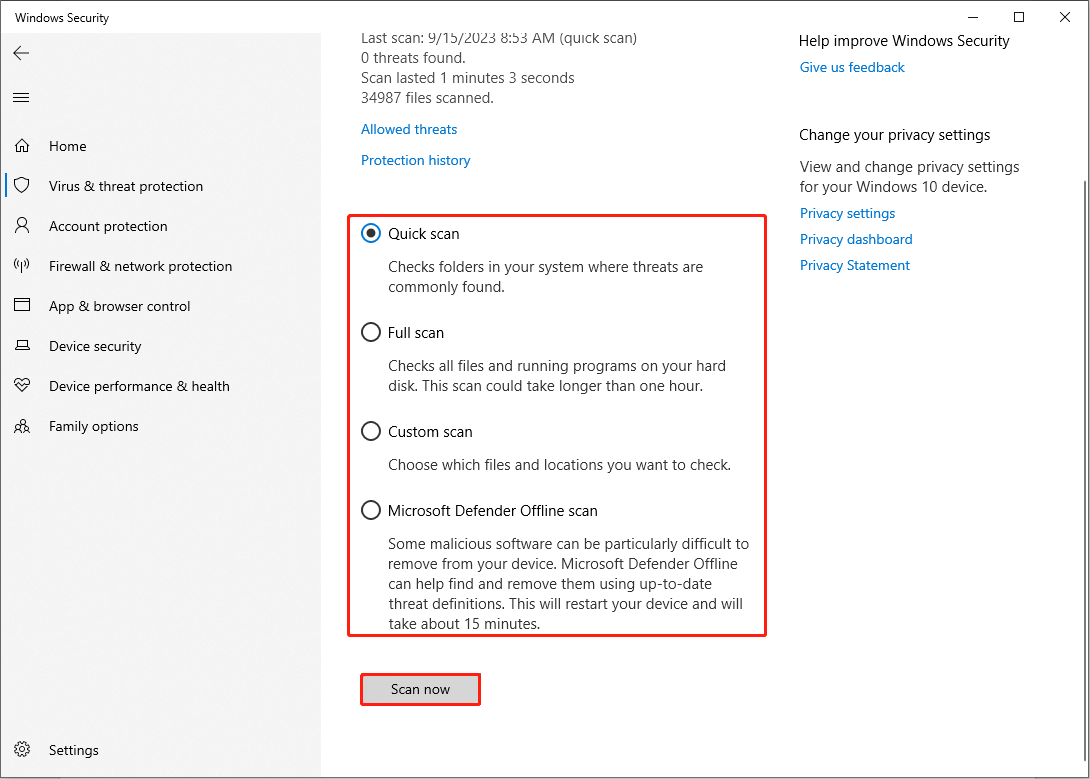This screenshot has width=1090, height=779.
Task: Open the Protection history link
Action: (x=415, y=161)
